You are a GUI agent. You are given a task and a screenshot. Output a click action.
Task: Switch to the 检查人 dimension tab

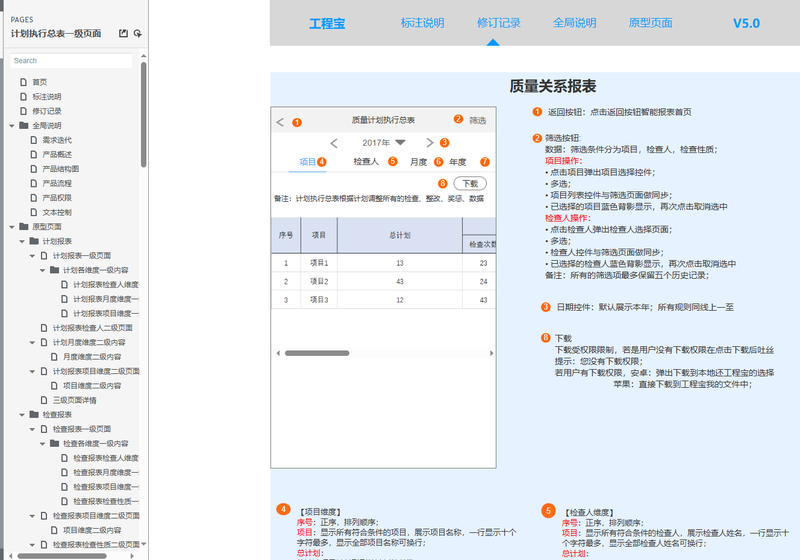tap(366, 162)
